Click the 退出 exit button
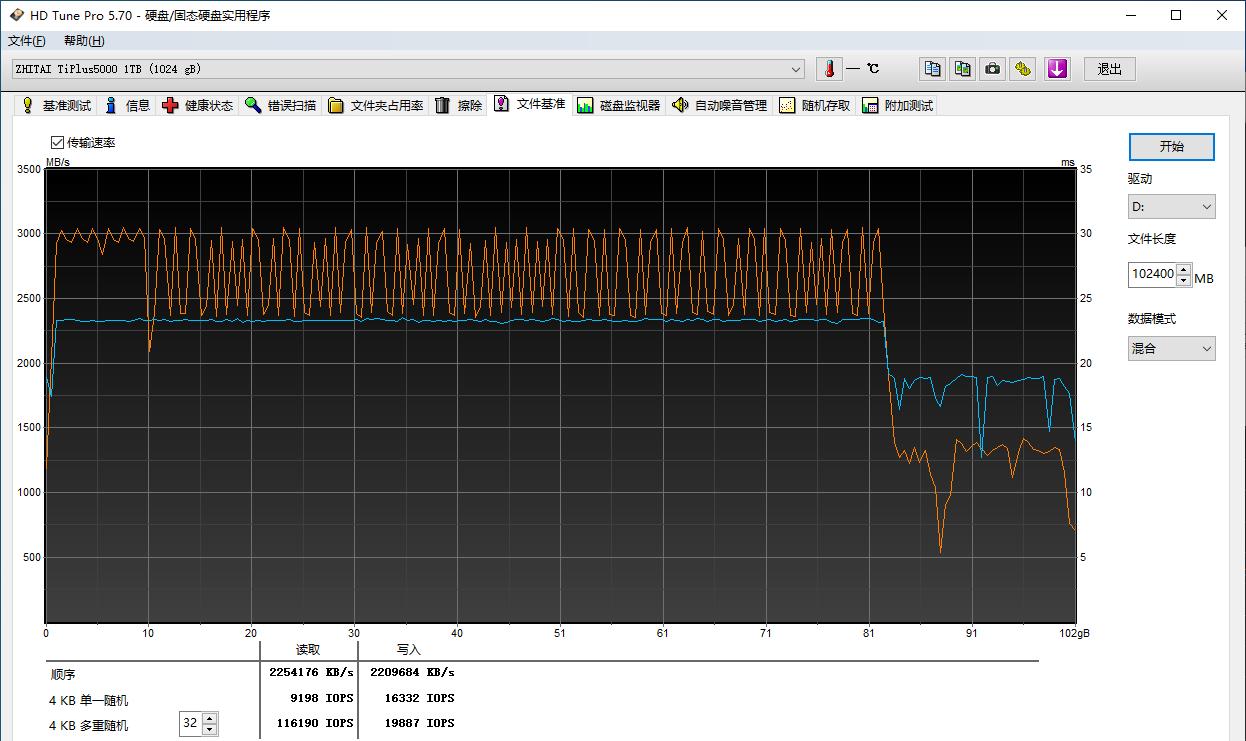 [1109, 69]
